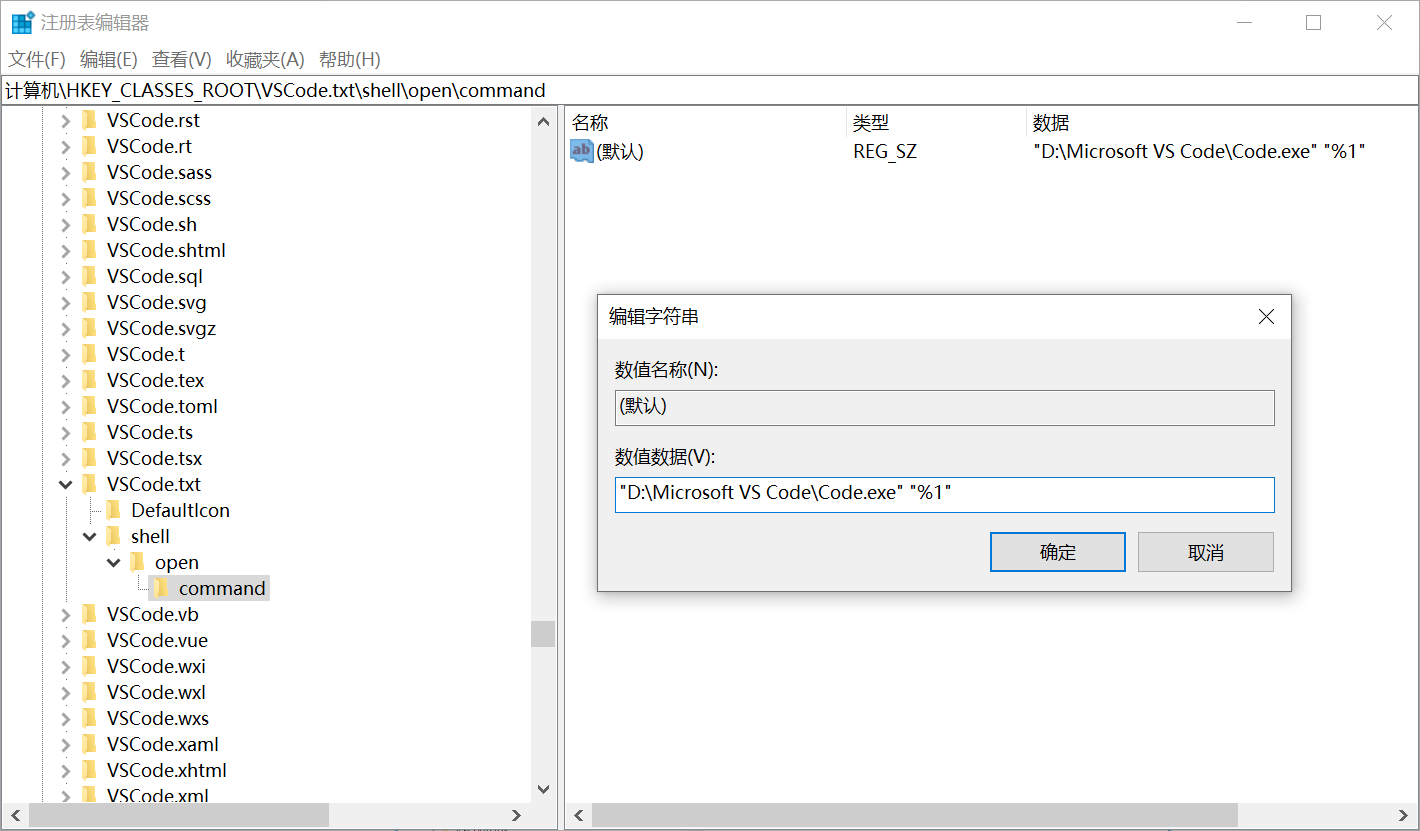Viewport: 1420px width, 831px height.
Task: Expand the VSCode.tex tree node
Action: click(x=66, y=380)
